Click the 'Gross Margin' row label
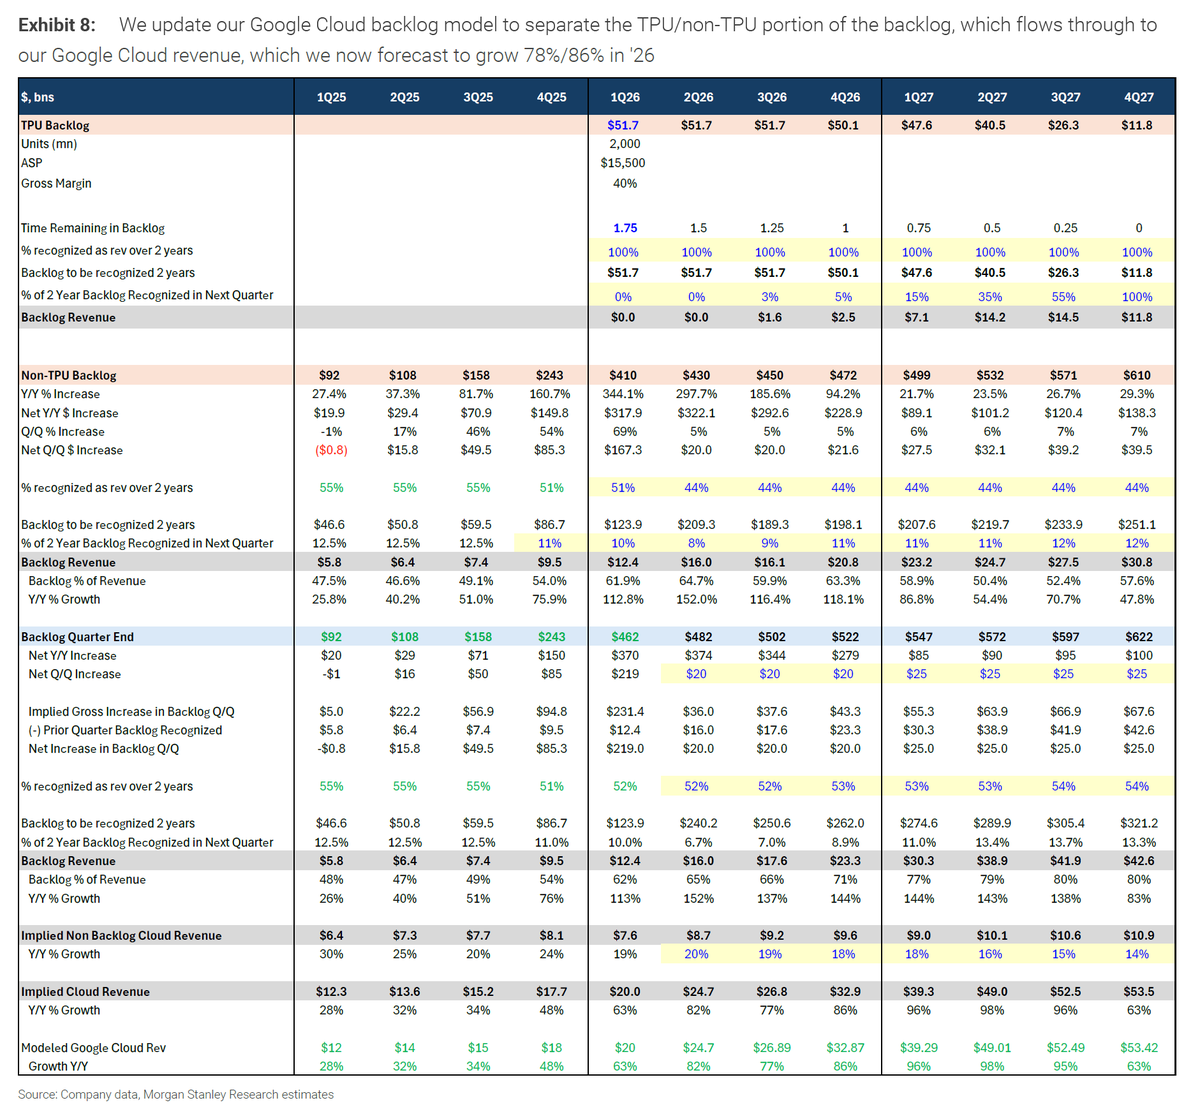Viewport: 1200px width, 1112px height. pyautogui.click(x=56, y=184)
